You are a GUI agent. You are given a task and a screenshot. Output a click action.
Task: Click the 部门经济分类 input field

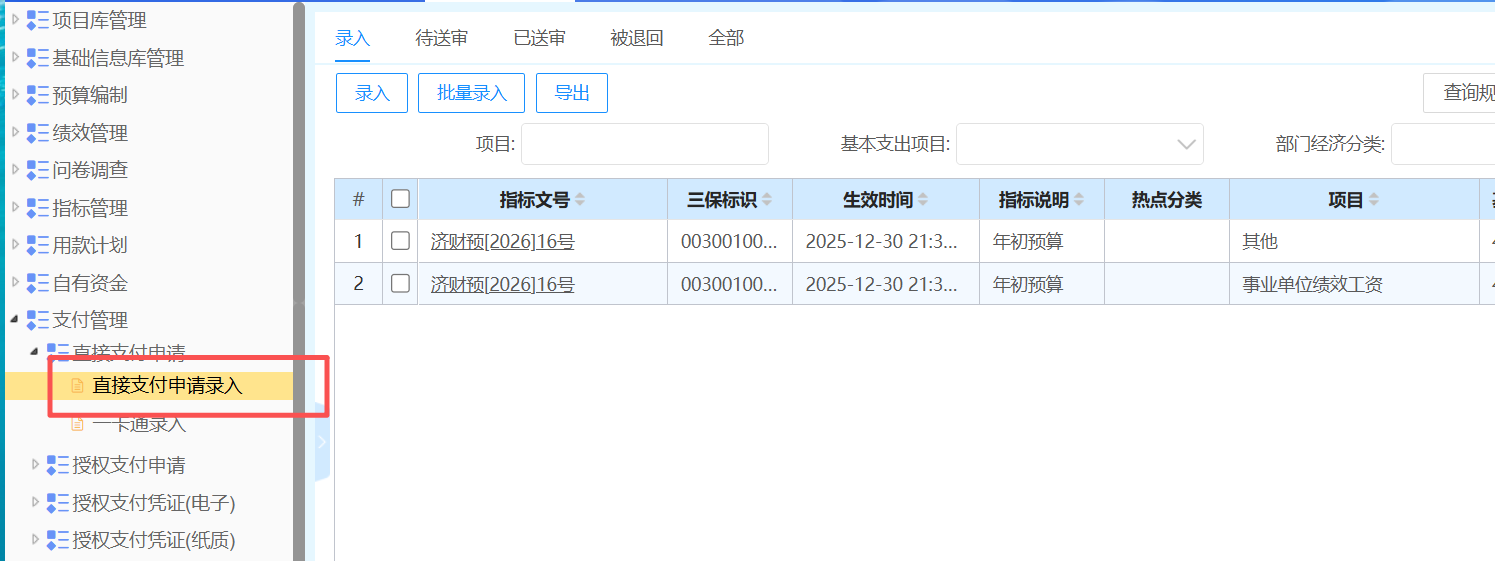[x=1443, y=144]
